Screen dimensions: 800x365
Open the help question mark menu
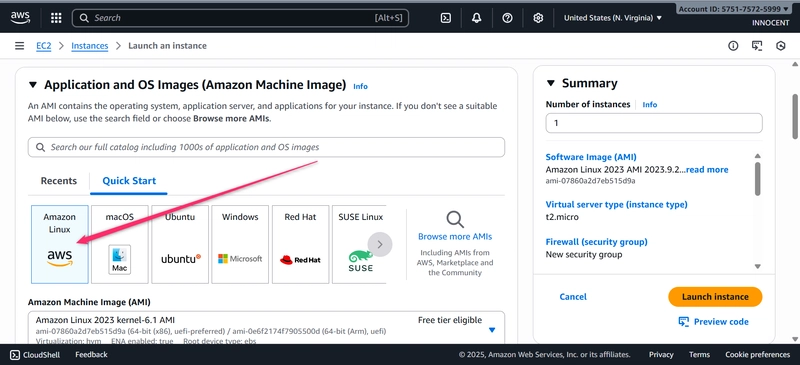507,18
